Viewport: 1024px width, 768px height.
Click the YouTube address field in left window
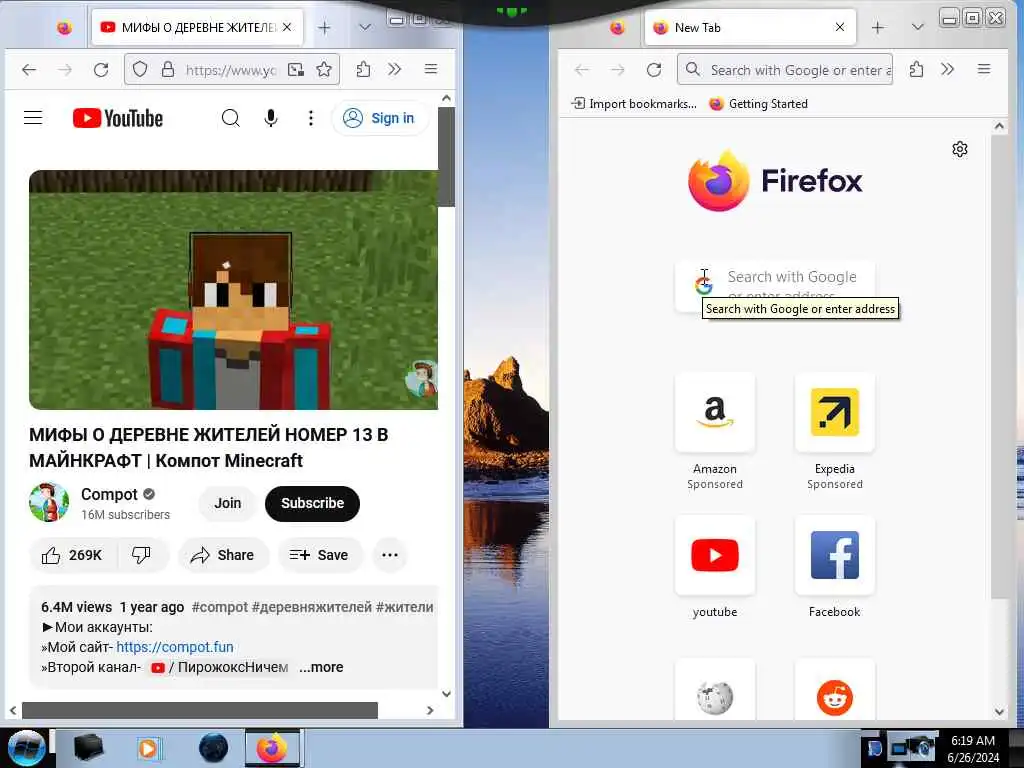[231, 69]
